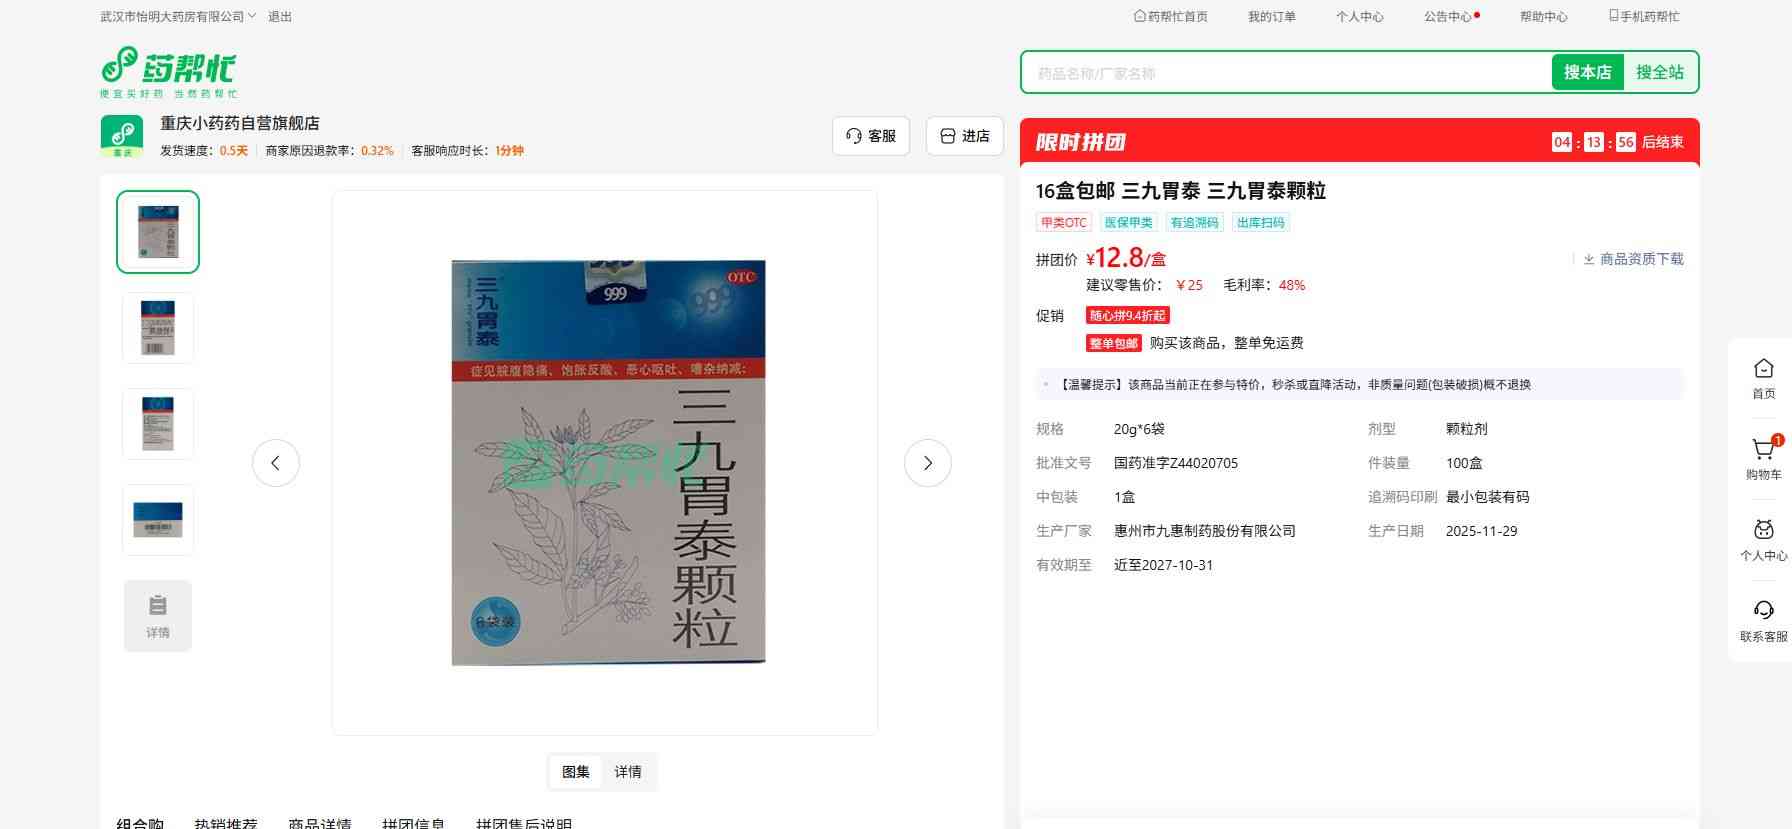Show the previous product image
This screenshot has height=829, width=1792.
pyautogui.click(x=276, y=463)
